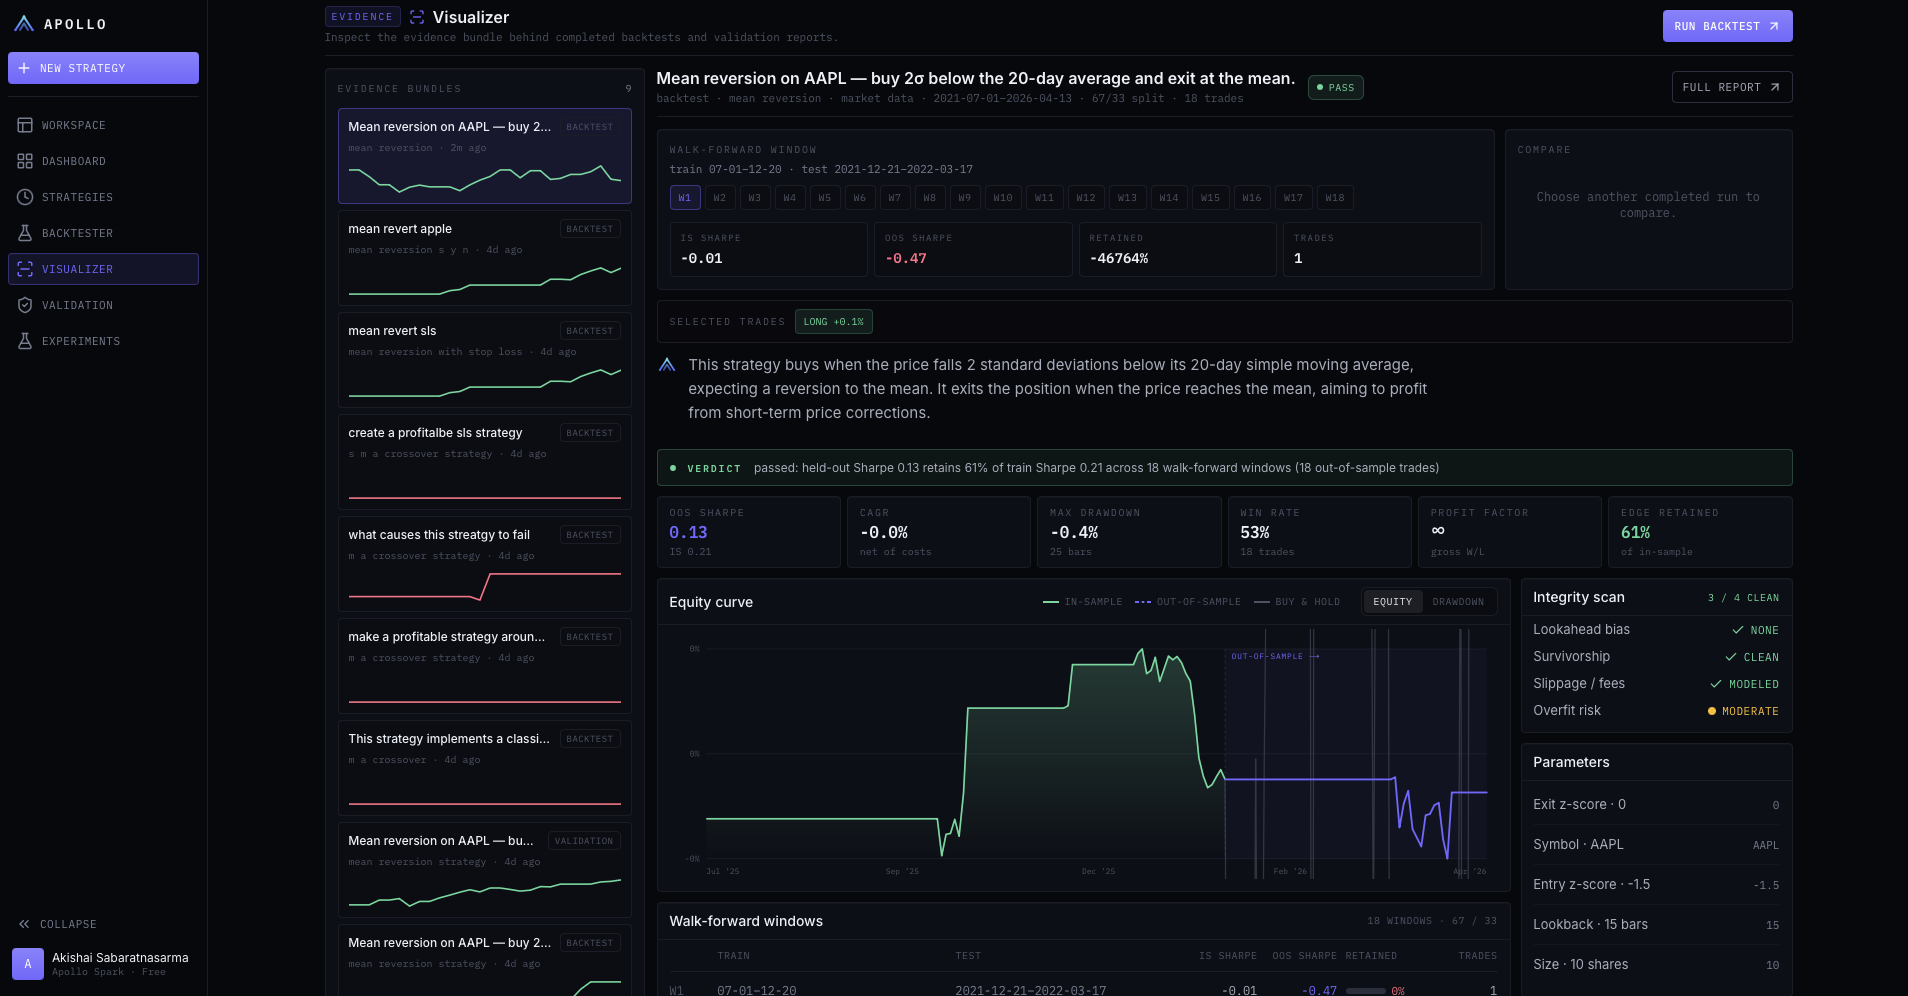Click the OOS Sharpe 0.13 metric card
This screenshot has width=1908, height=996.
pyautogui.click(x=748, y=532)
